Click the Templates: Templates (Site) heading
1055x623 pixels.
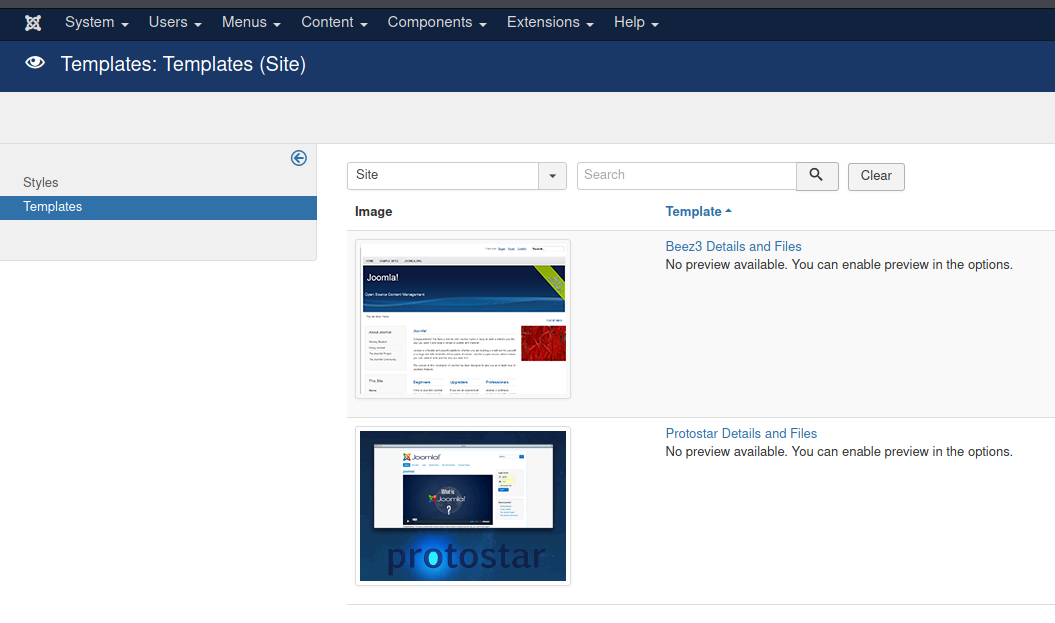[x=183, y=64]
